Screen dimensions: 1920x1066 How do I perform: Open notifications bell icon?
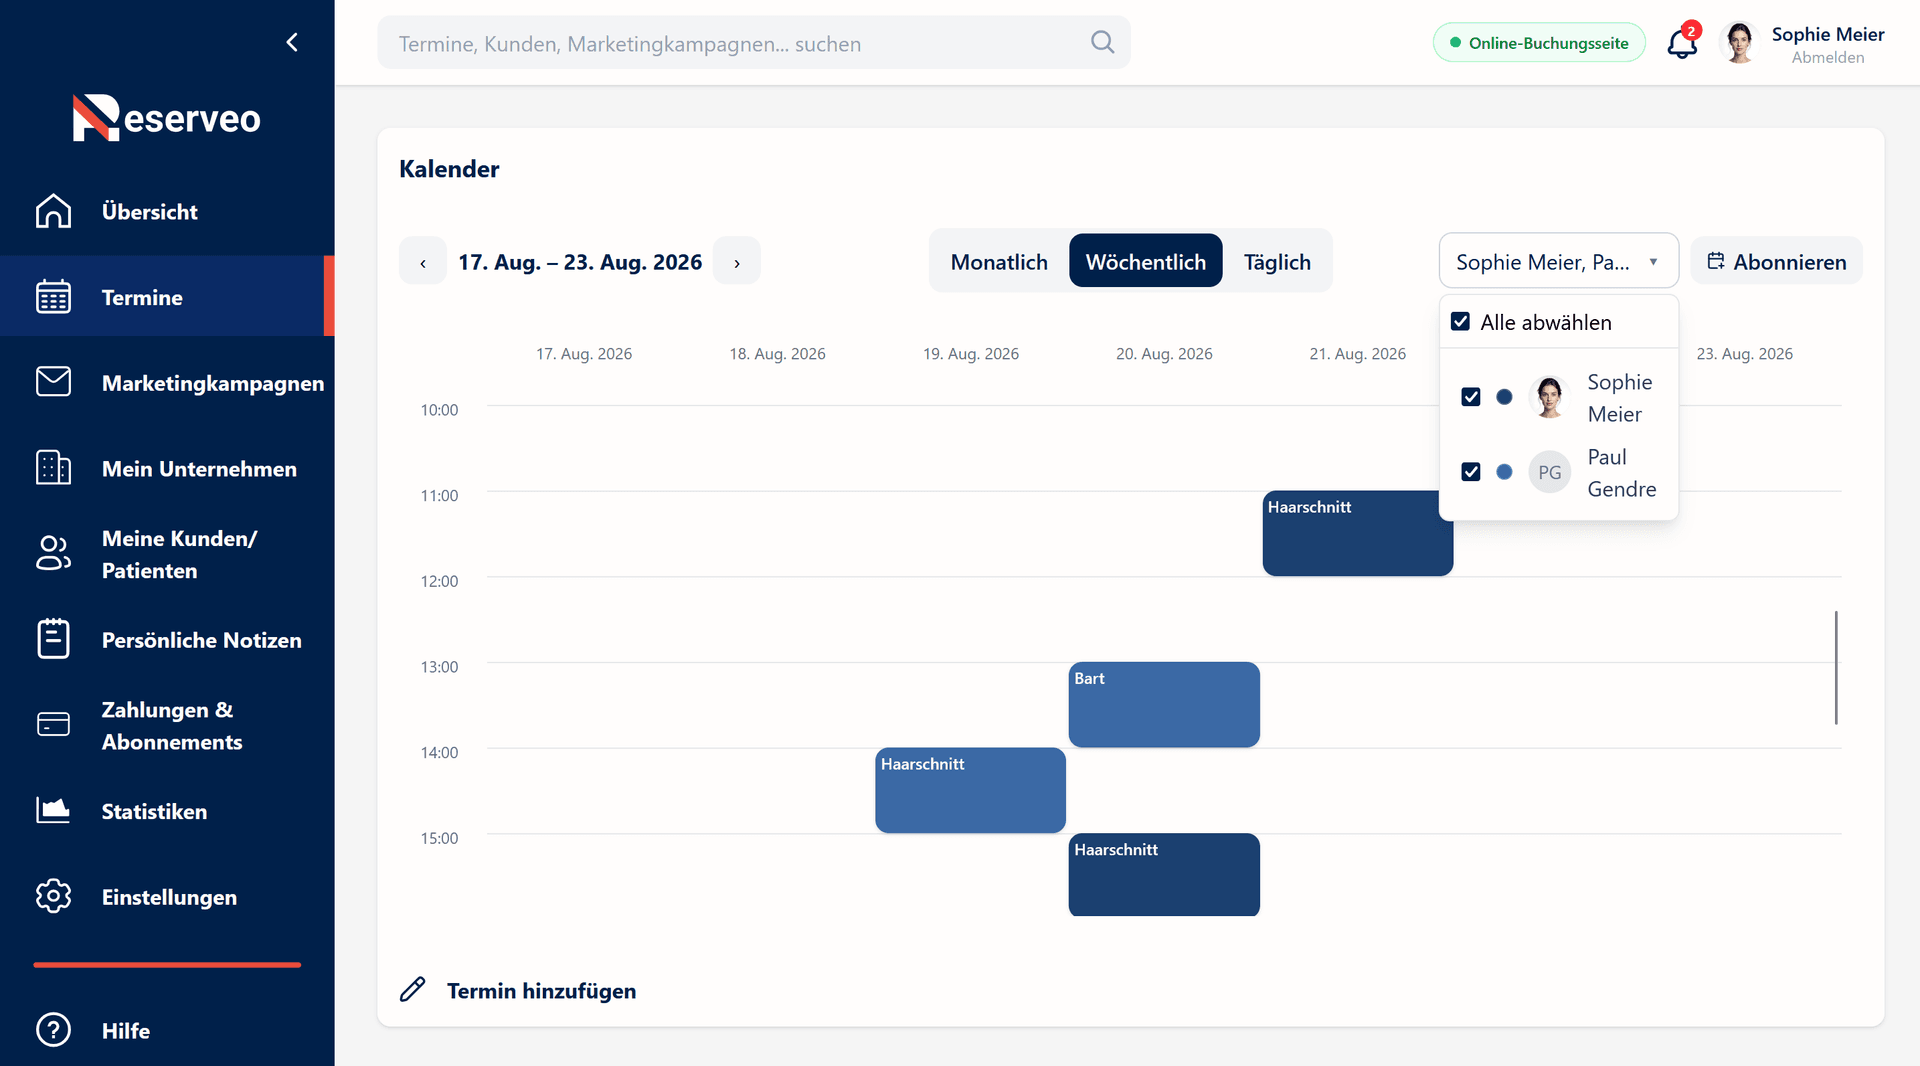pos(1682,43)
